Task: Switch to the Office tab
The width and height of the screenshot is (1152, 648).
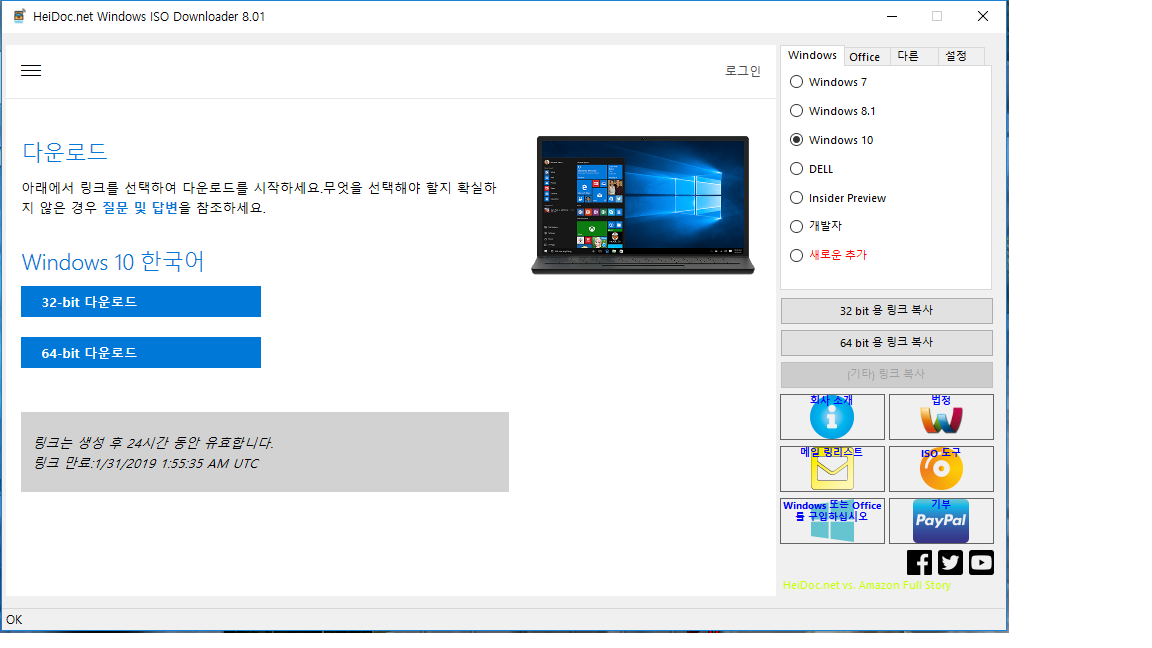Action: coord(865,57)
